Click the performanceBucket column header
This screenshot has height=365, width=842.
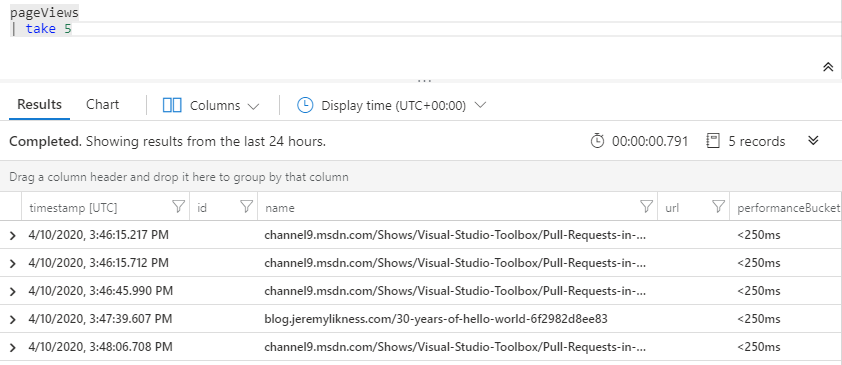coord(788,207)
